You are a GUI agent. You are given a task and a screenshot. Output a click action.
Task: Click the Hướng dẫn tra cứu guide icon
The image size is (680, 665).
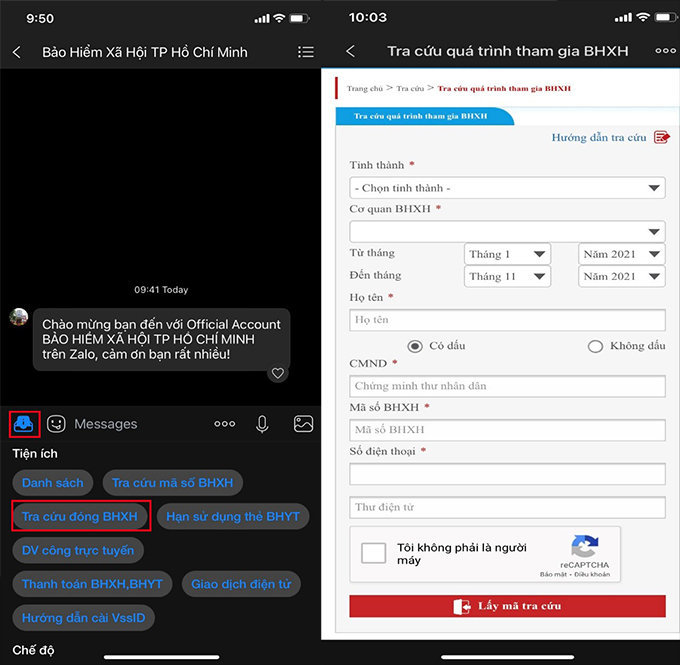(x=662, y=138)
